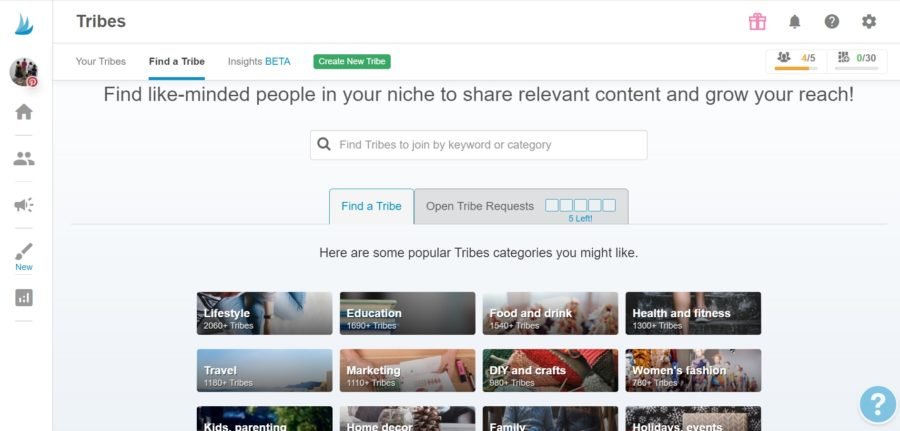900x431 pixels.
Task: Click the pink gift icon
Action: tap(757, 21)
